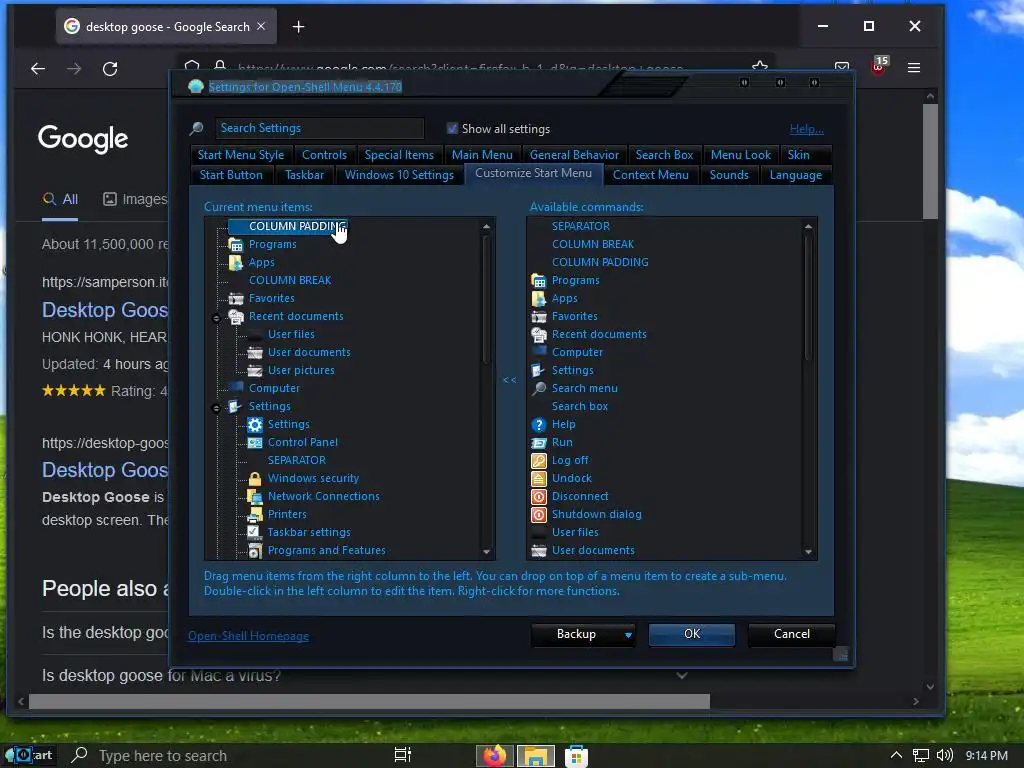Open the Windows 10 Settings tab

[x=399, y=175]
